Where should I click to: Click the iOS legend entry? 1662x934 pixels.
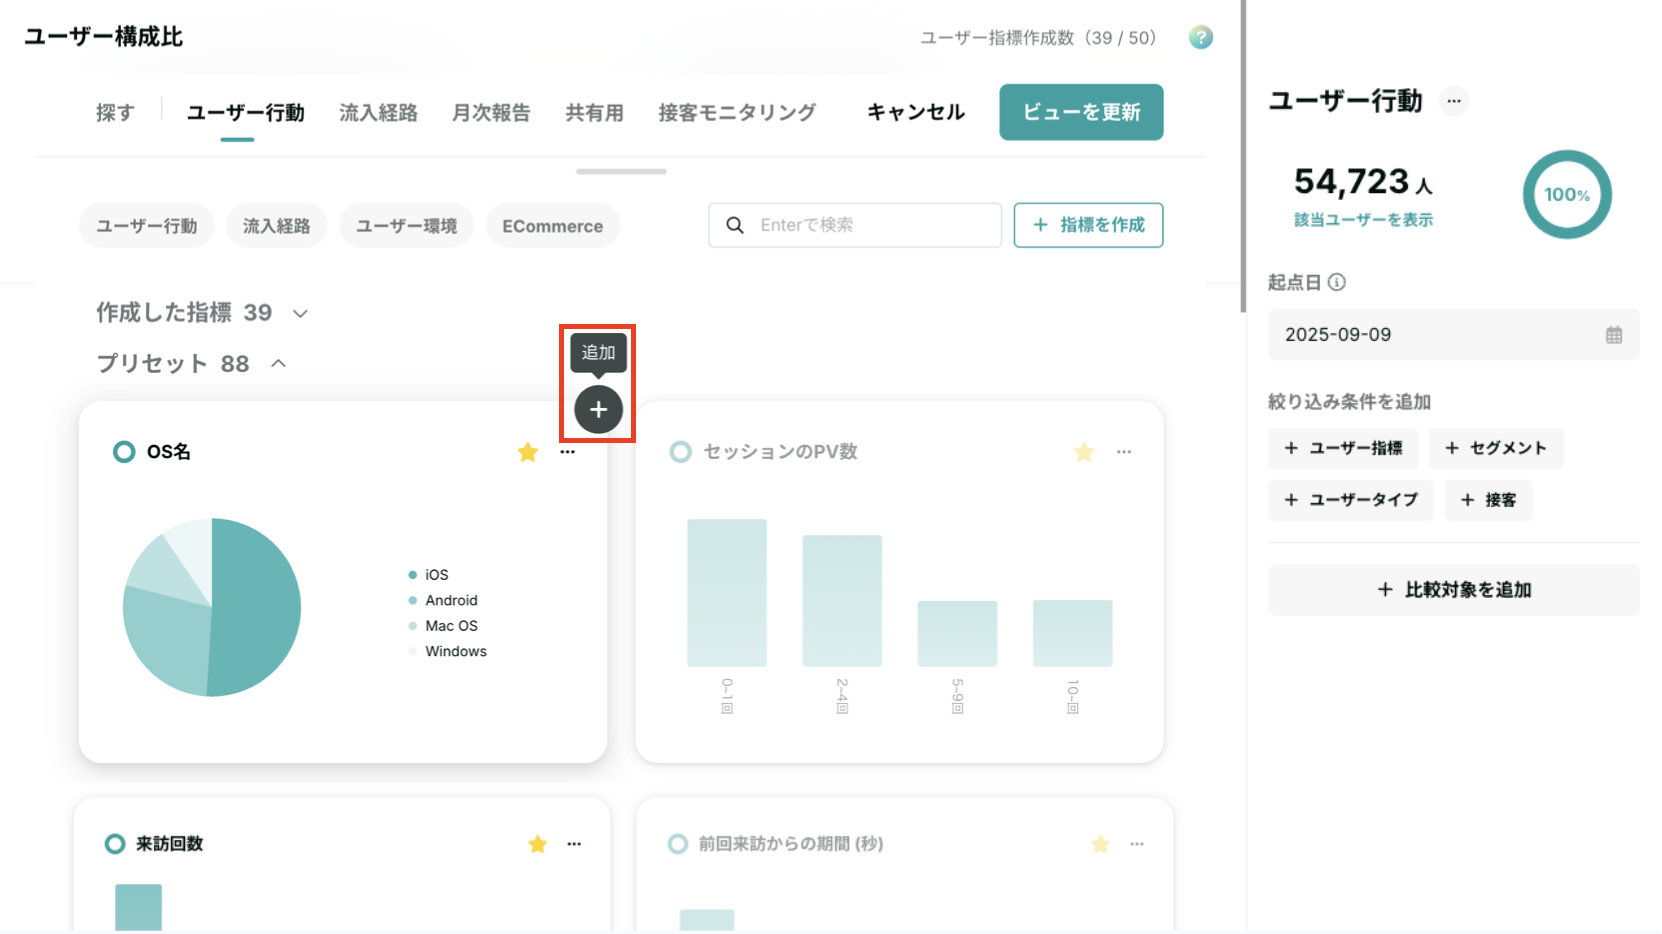[x=428, y=575]
